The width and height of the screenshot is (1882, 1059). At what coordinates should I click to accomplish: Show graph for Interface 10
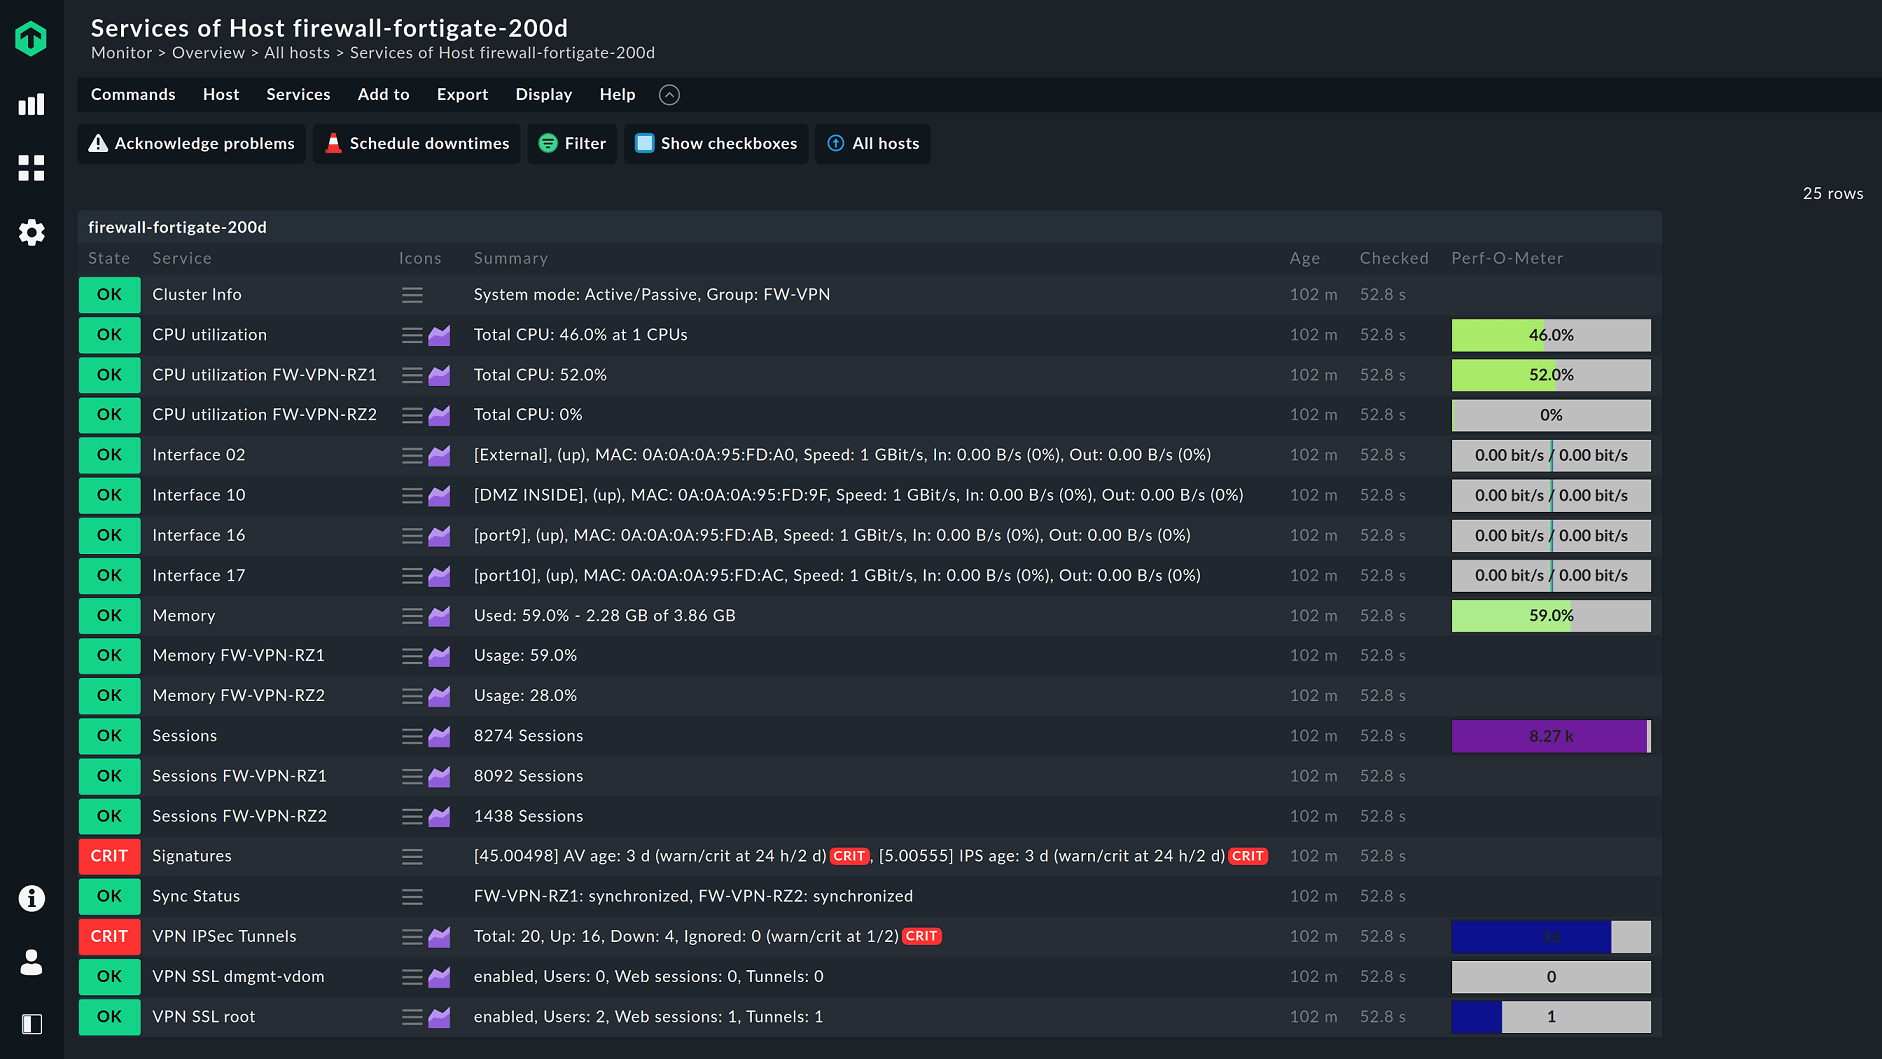(439, 495)
